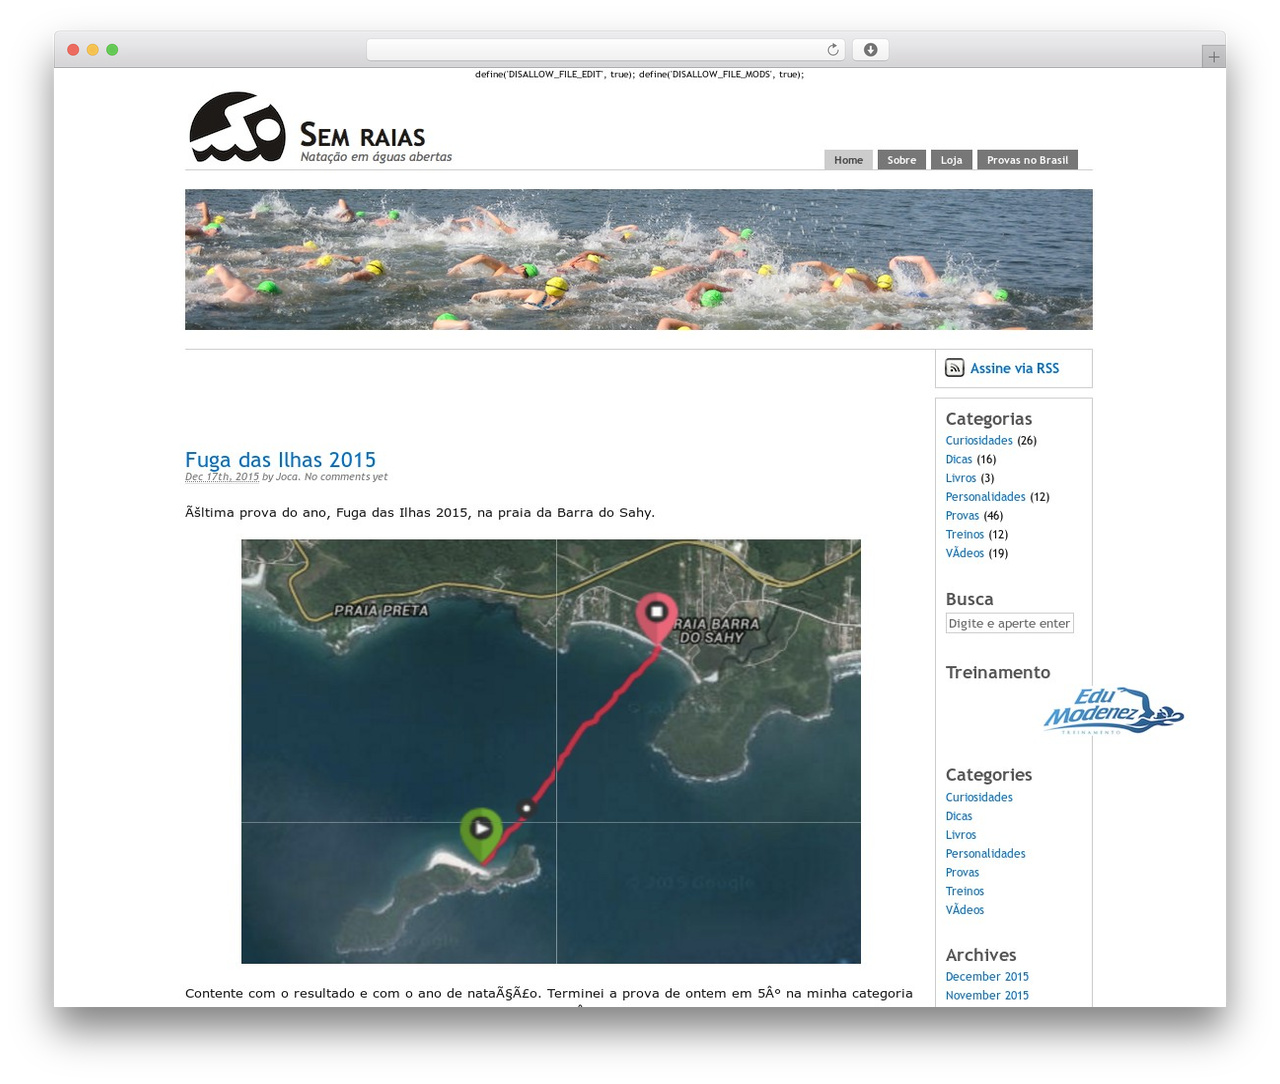Click Provas under Categories list

pyautogui.click(x=962, y=873)
